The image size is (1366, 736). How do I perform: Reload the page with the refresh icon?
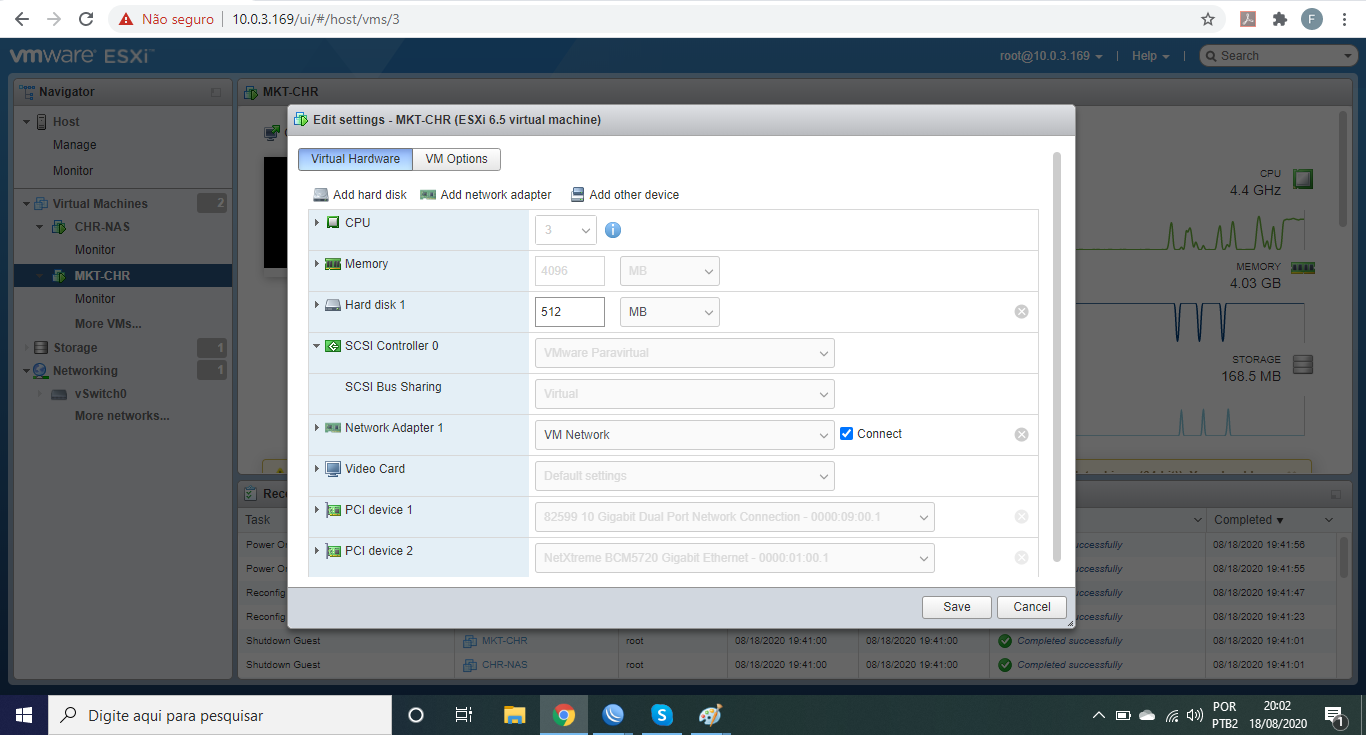tap(86, 19)
